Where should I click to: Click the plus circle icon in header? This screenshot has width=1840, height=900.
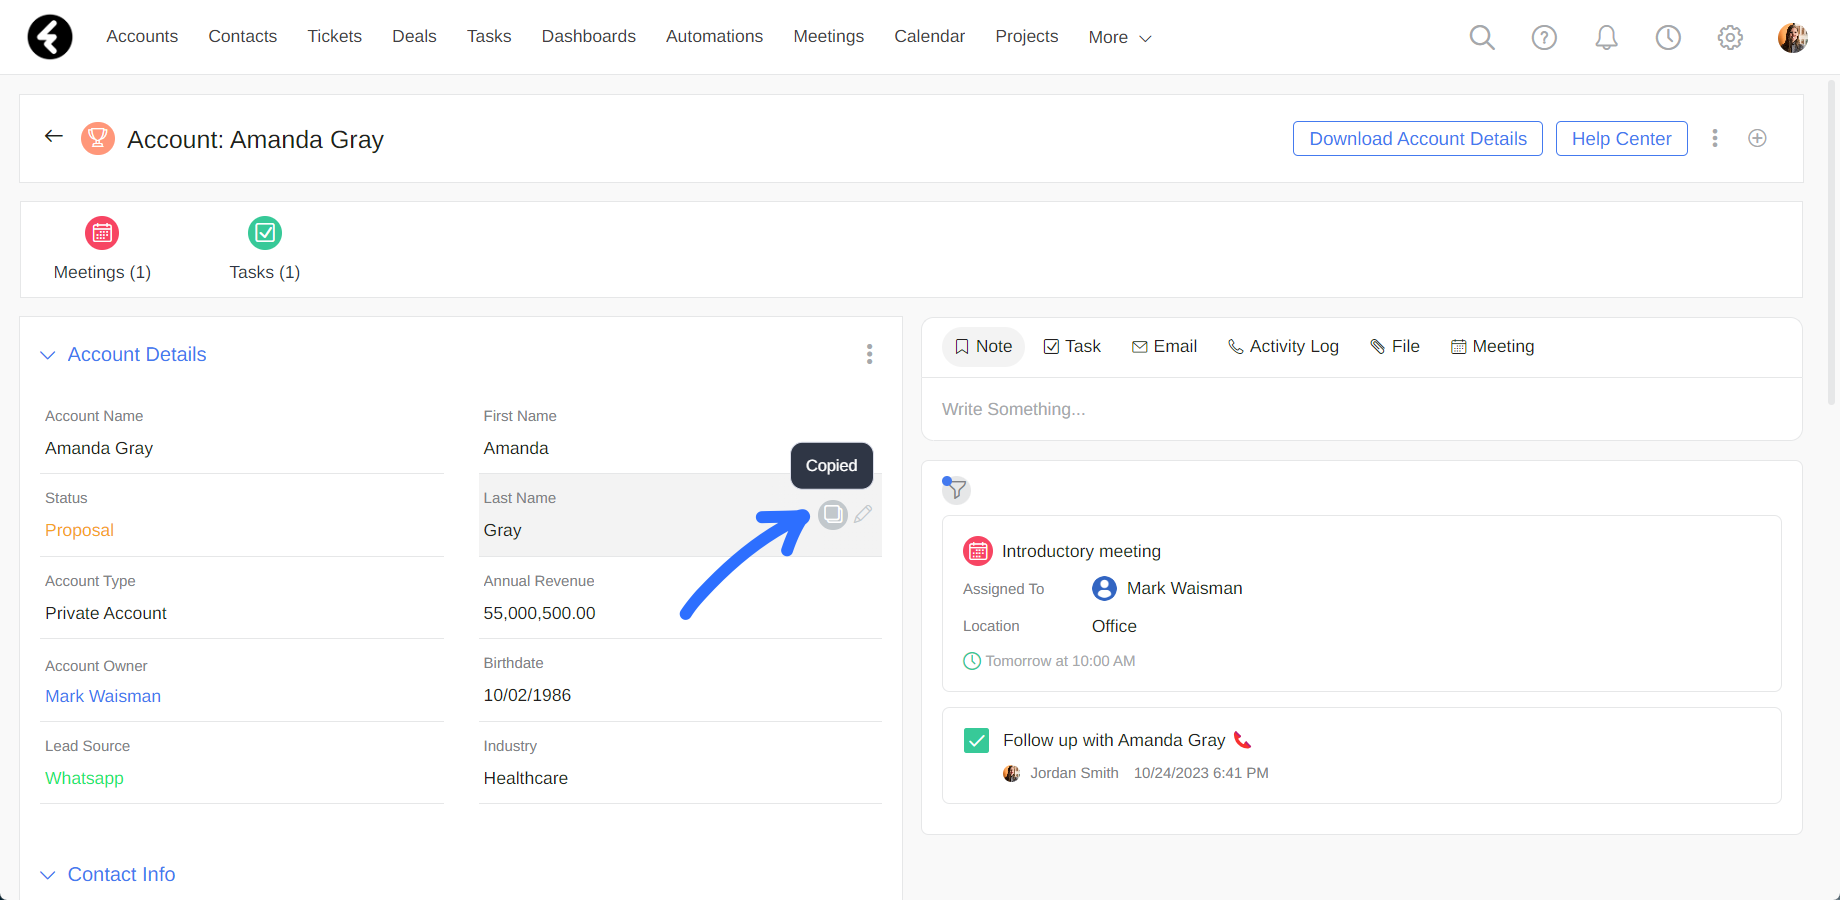1757,138
